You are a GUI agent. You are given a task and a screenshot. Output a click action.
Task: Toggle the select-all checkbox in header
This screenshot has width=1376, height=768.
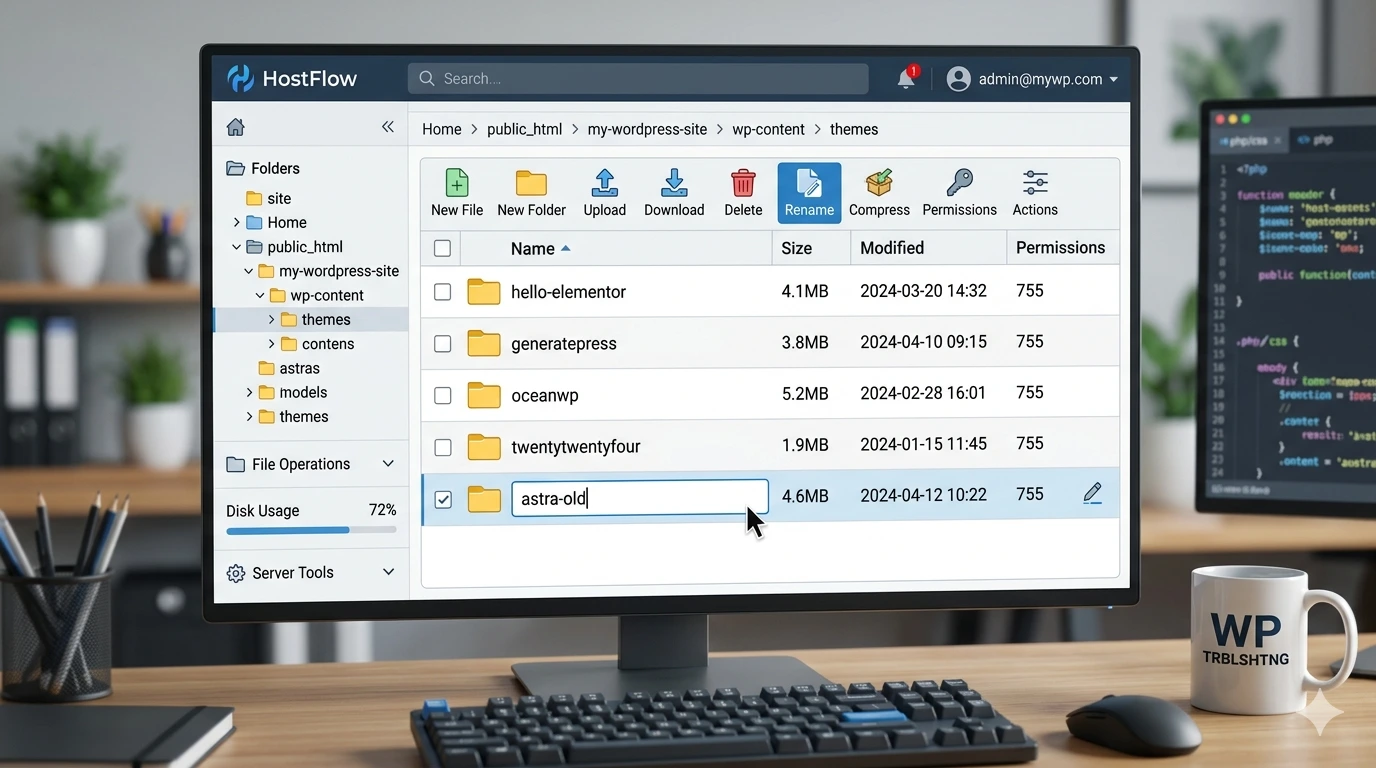pyautogui.click(x=442, y=248)
